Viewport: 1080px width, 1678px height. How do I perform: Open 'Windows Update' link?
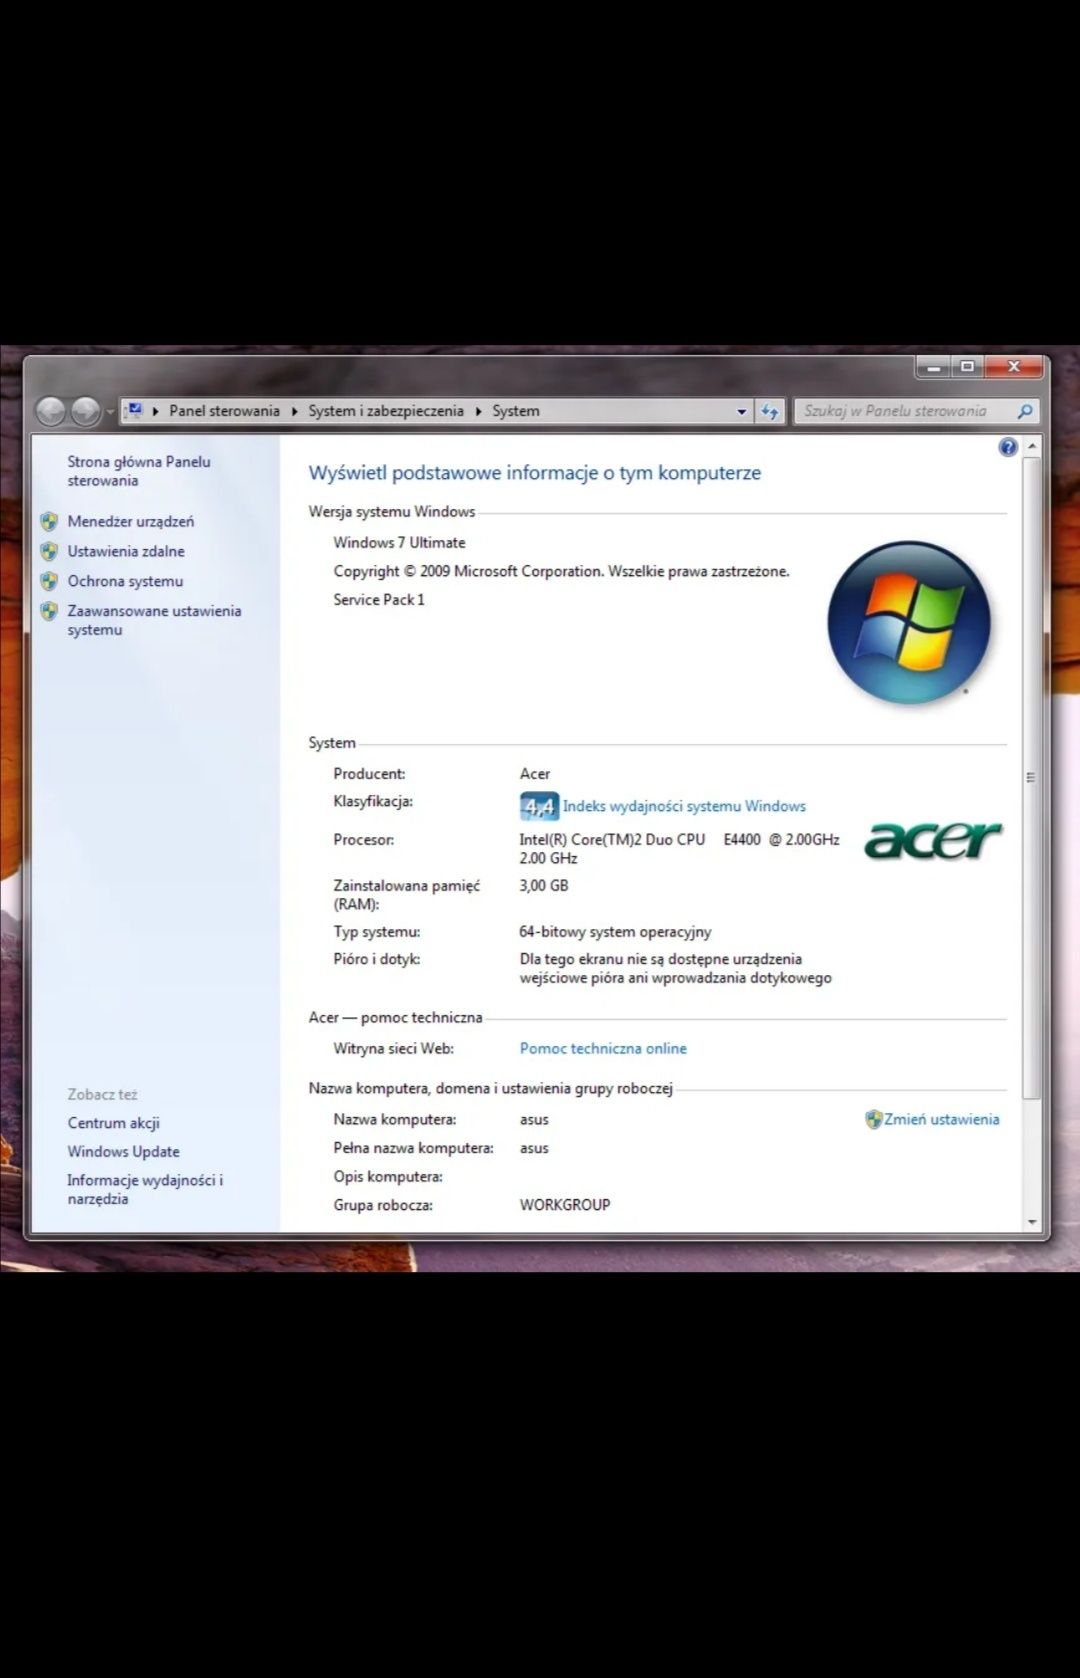(x=123, y=1152)
